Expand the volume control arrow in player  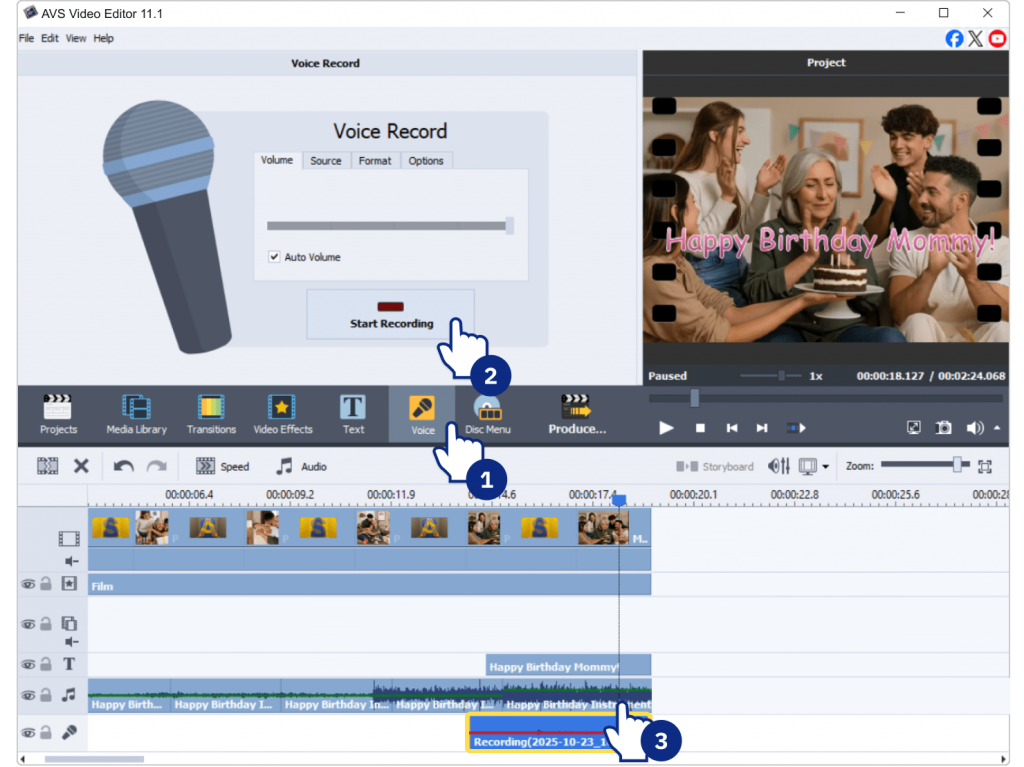point(997,428)
